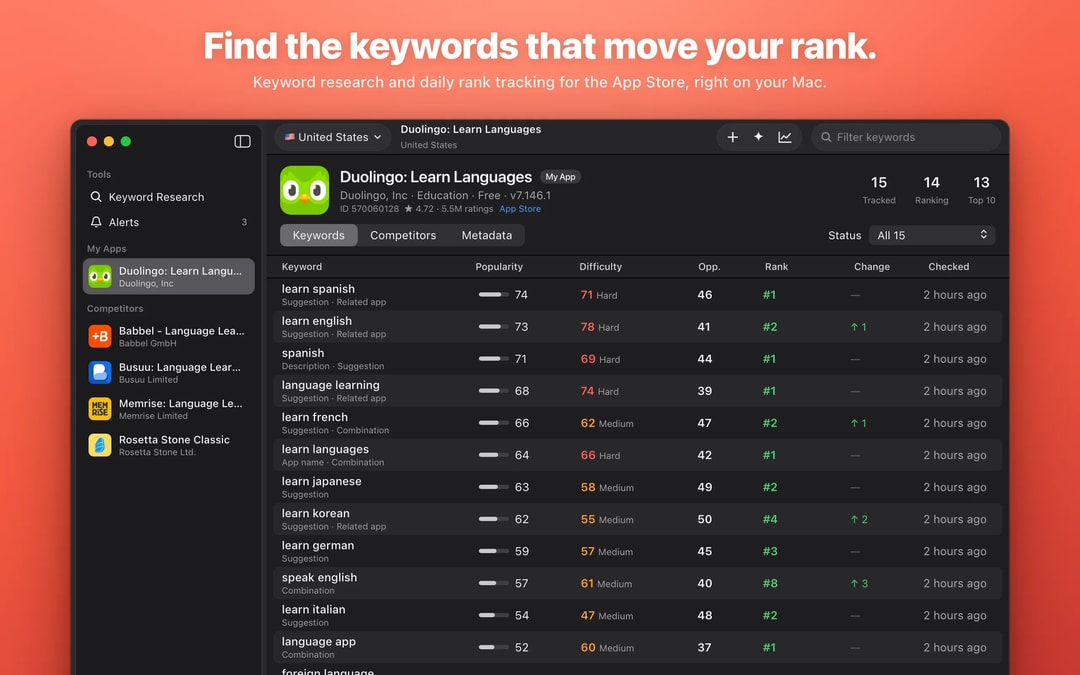1080x675 pixels.
Task: Open the rank chart icon
Action: click(785, 137)
